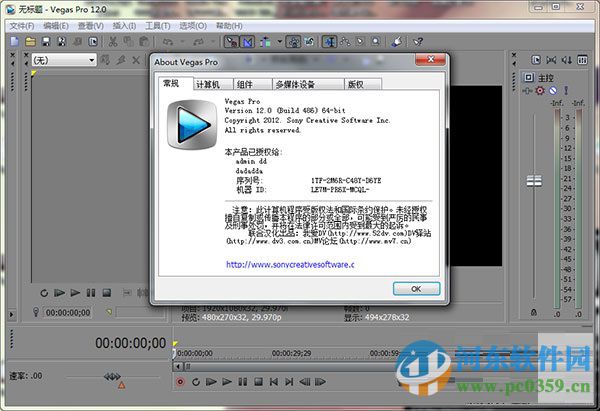
Task: Click the What's This help icon
Action: pyautogui.click(x=418, y=41)
